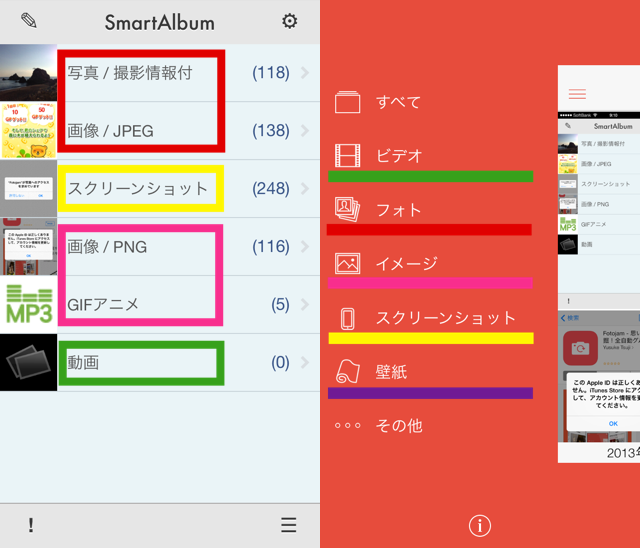Tap the phone icon beside スクリーンショット
The height and width of the screenshot is (548, 640).
tap(348, 319)
